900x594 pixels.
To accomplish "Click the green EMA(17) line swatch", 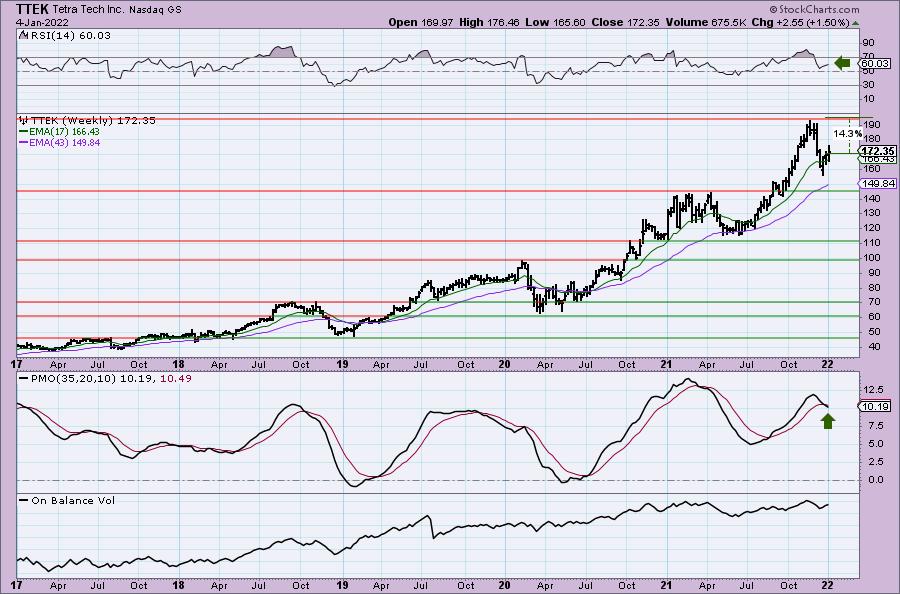I will pyautogui.click(x=24, y=132).
